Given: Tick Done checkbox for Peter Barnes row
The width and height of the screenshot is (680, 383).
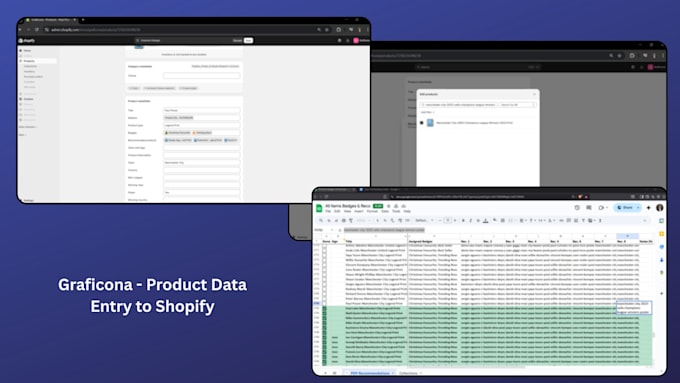Looking at the screenshot, I should pos(324,298).
